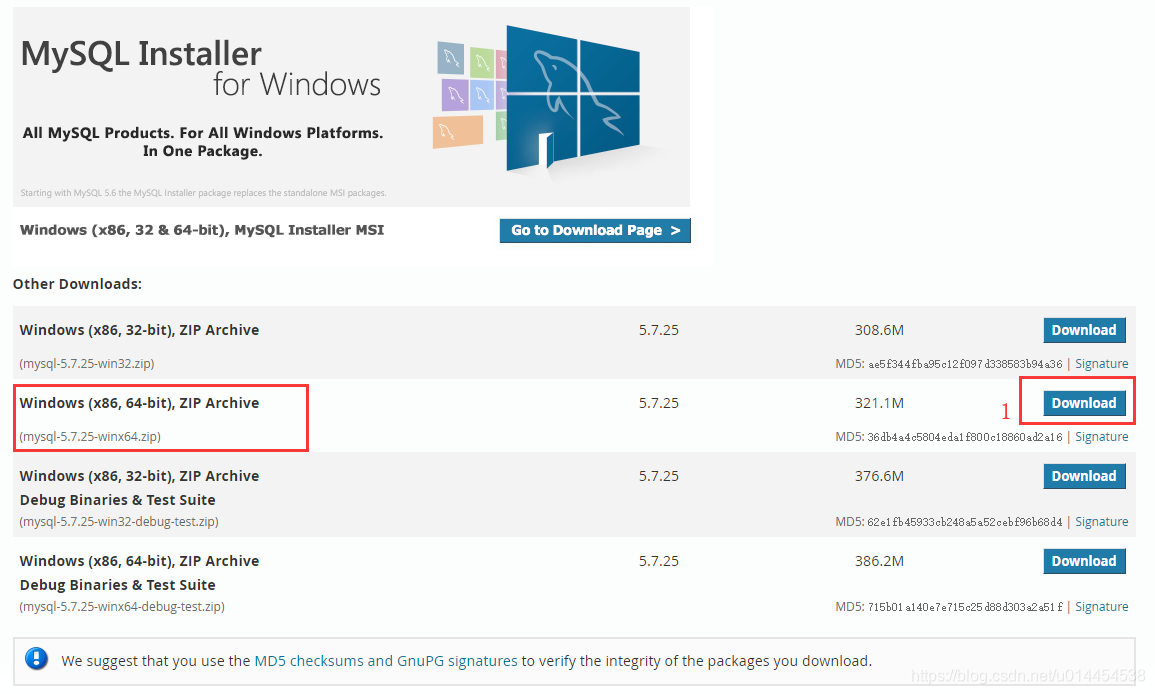1155x694 pixels.
Task: Click the 5.7.25 version in the 386.2M row
Action: pyautogui.click(x=659, y=561)
